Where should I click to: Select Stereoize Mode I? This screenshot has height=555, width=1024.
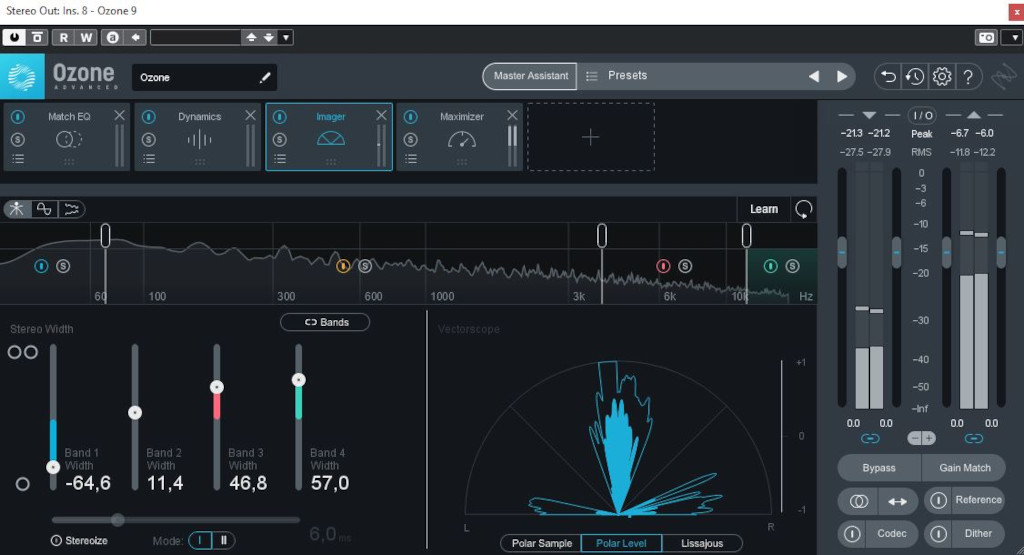click(x=200, y=541)
